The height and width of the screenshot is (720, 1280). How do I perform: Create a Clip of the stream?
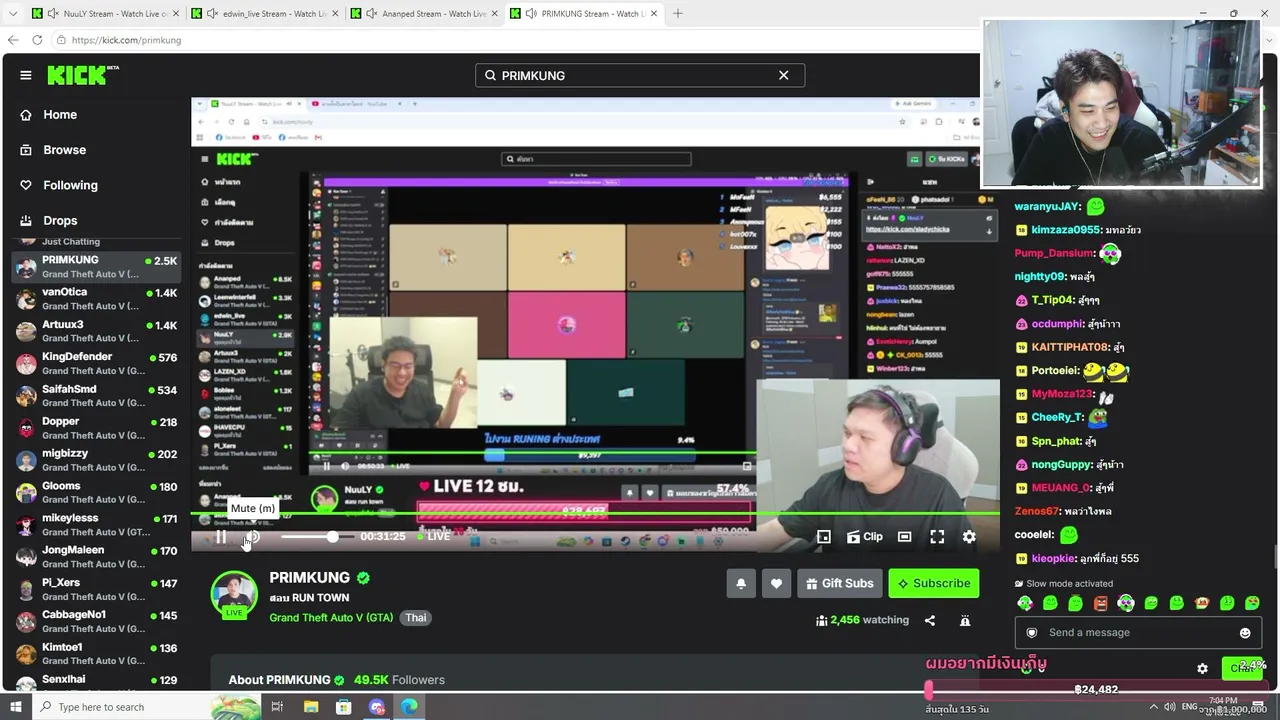pos(865,537)
